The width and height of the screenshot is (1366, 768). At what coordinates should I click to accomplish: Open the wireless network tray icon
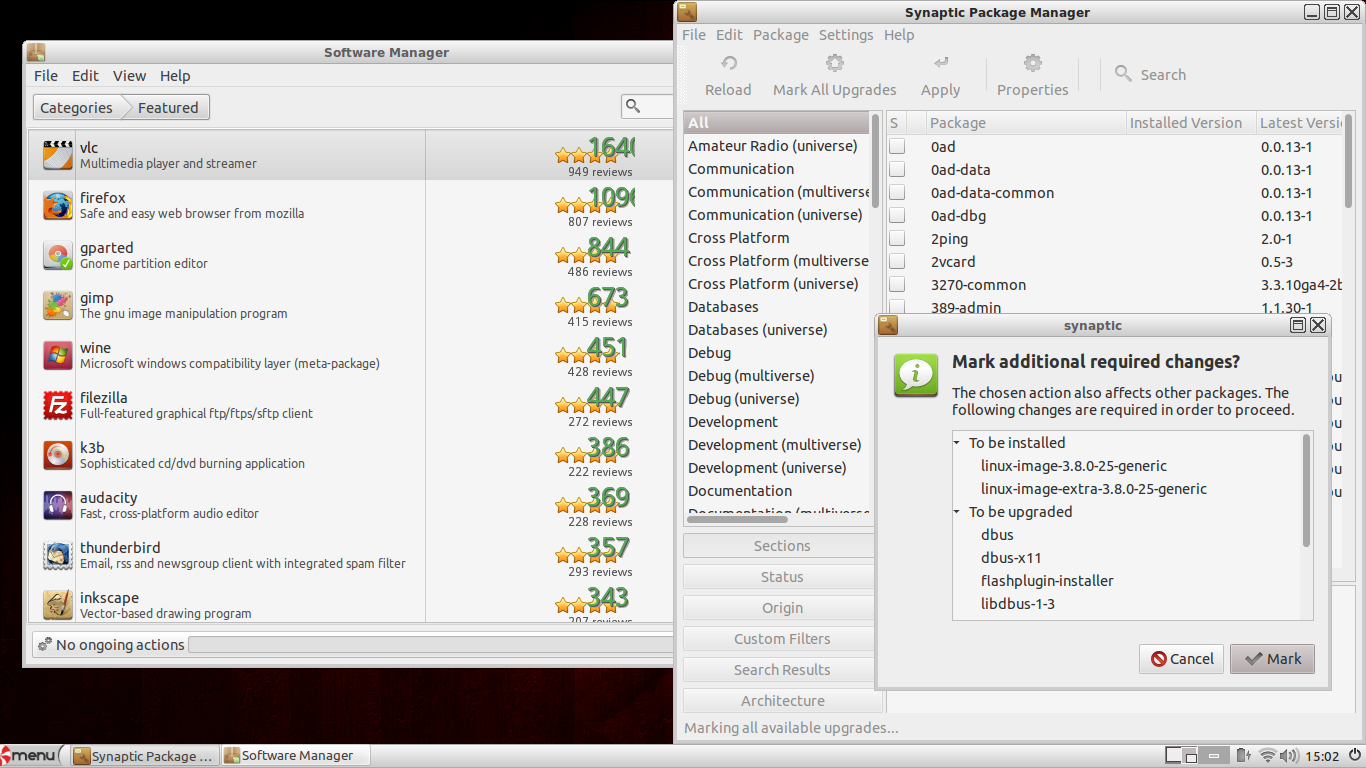(1267, 756)
